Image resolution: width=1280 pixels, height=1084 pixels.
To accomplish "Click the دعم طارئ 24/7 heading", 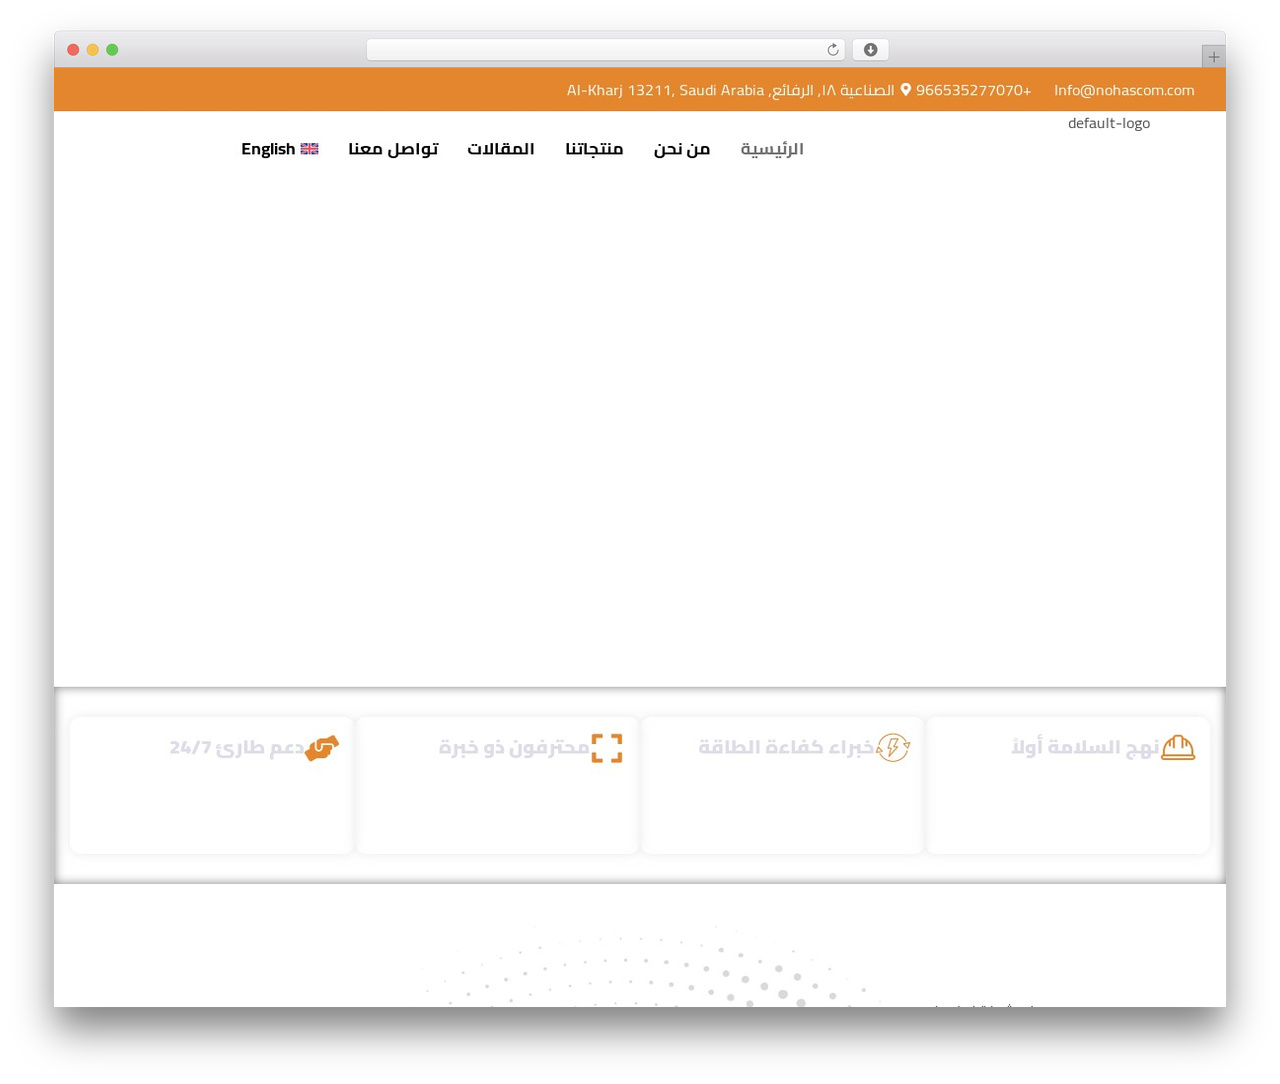I will [x=237, y=747].
